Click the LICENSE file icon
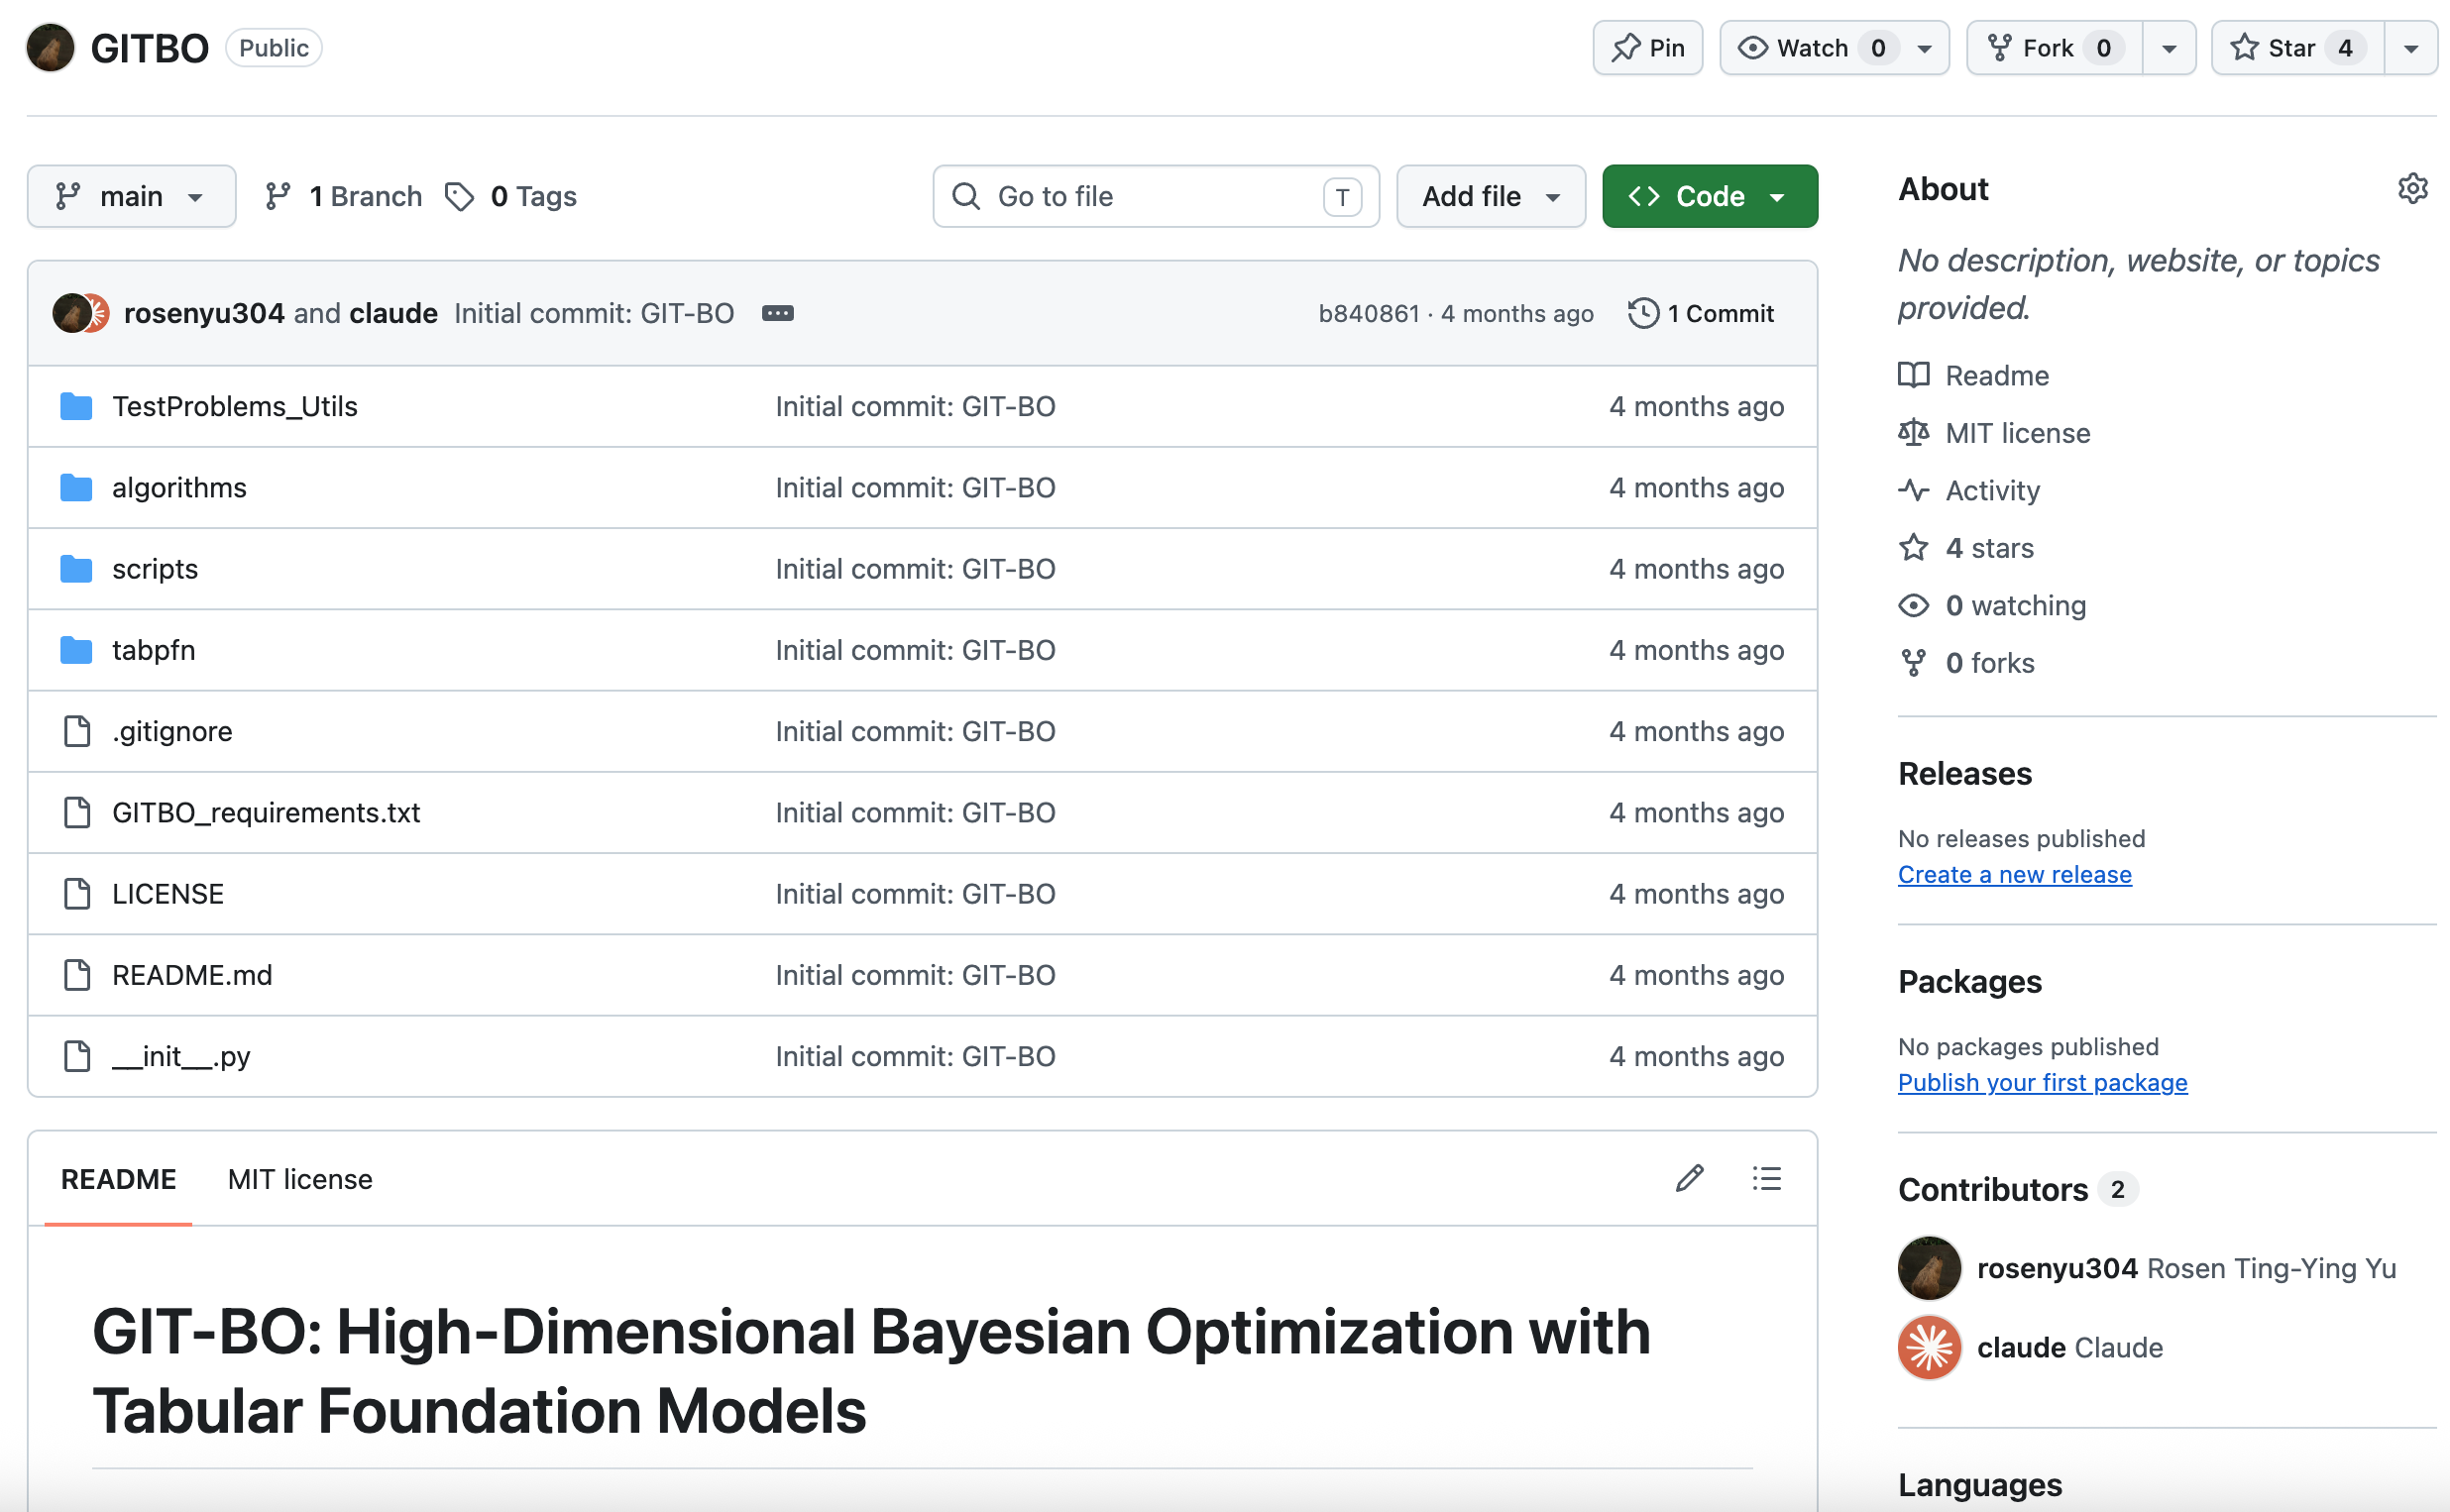Image resolution: width=2450 pixels, height=1512 pixels. 76,893
